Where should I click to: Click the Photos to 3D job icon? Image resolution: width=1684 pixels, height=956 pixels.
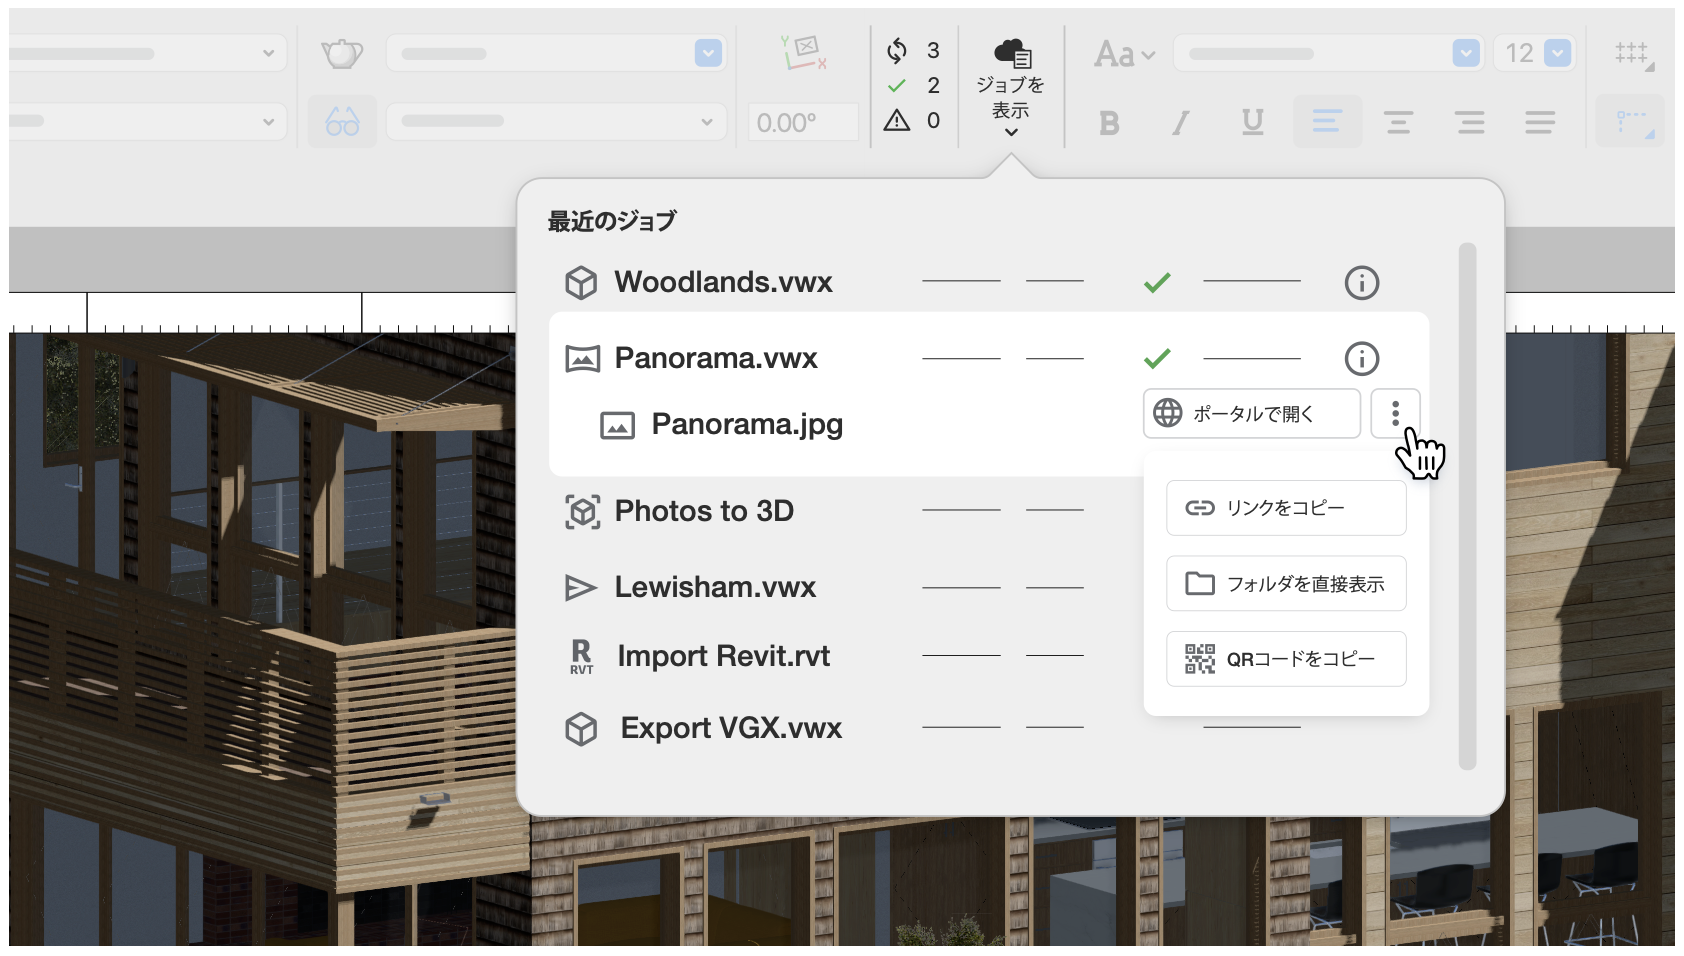pyautogui.click(x=582, y=512)
